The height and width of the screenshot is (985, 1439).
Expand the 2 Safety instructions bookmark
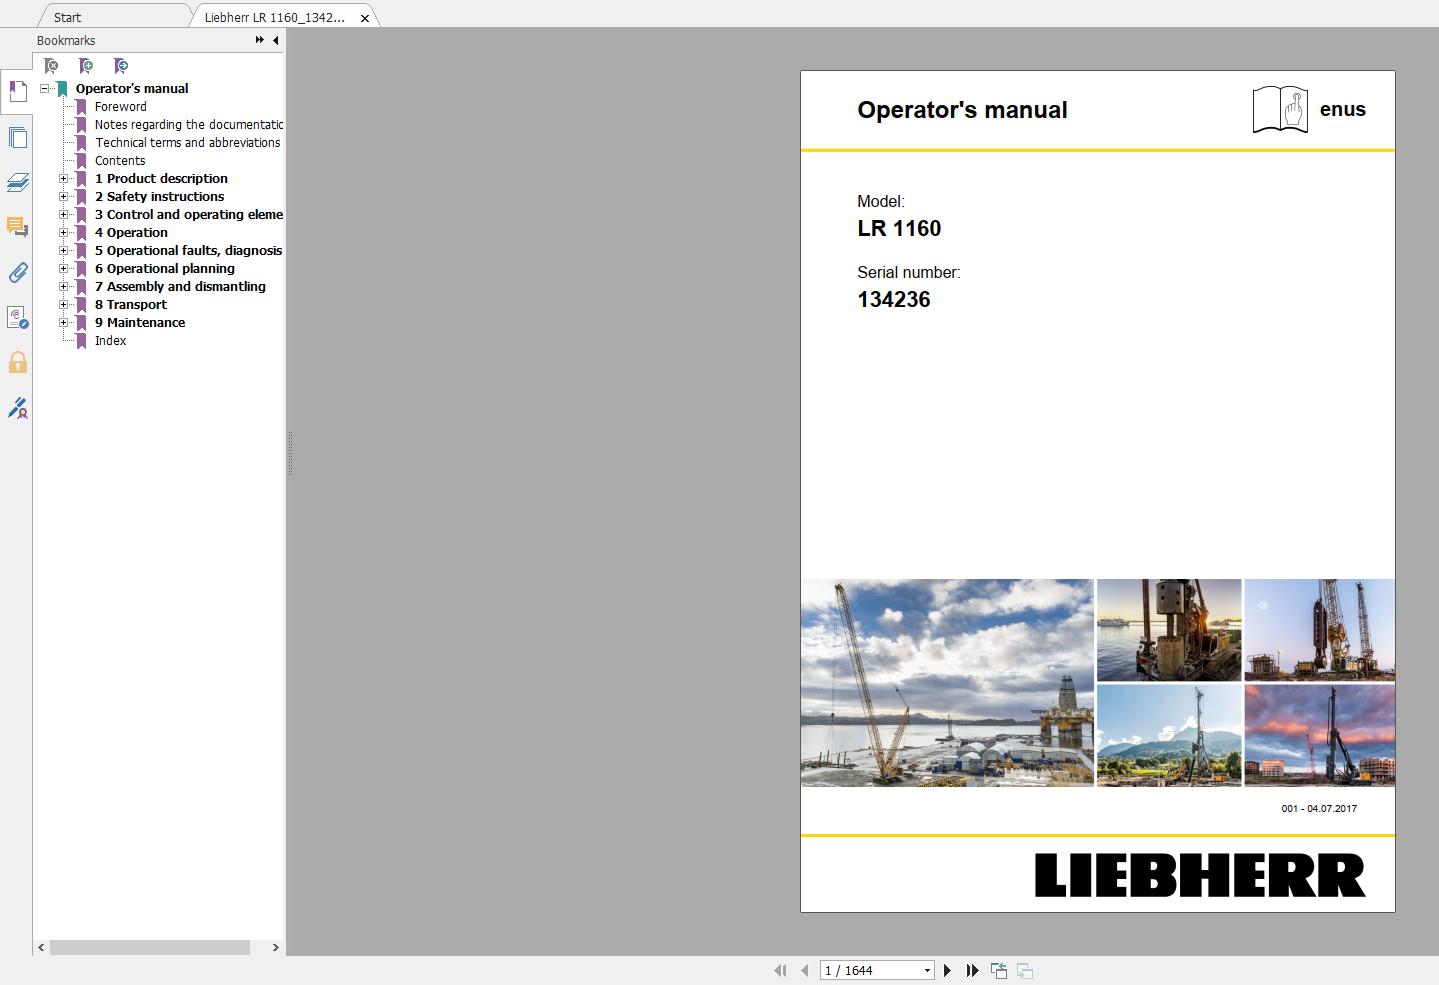pyautogui.click(x=64, y=196)
